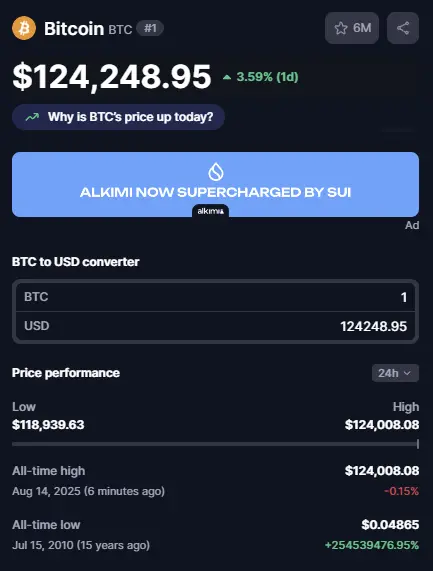Click the 3.59% (1d) change label

point(267,77)
